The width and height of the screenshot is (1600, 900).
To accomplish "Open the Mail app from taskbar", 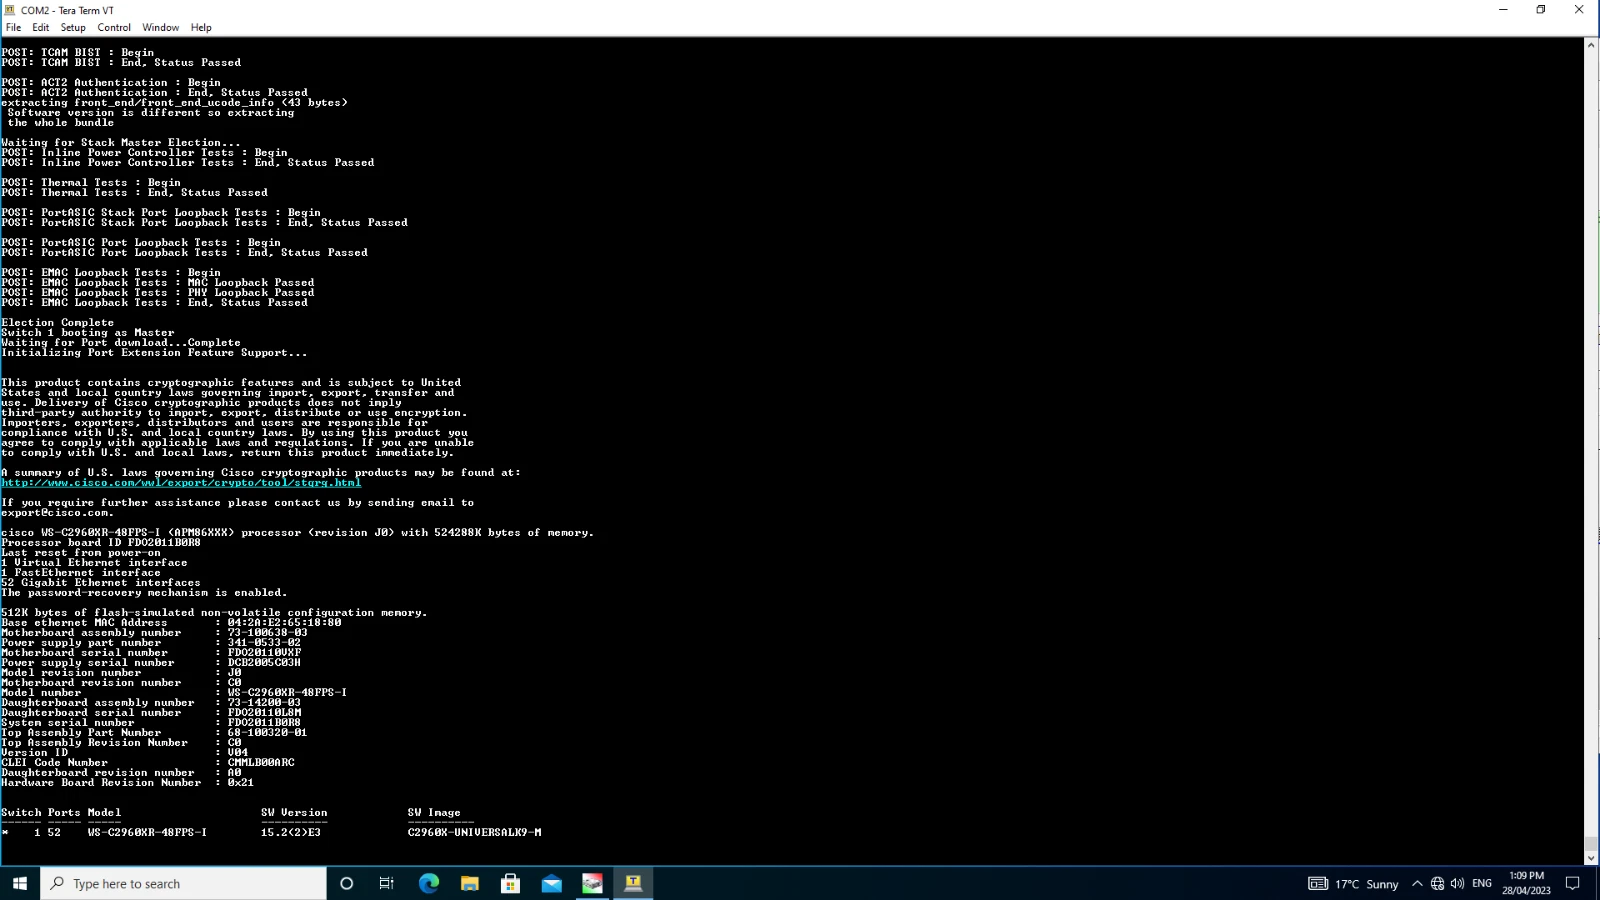I will point(552,883).
